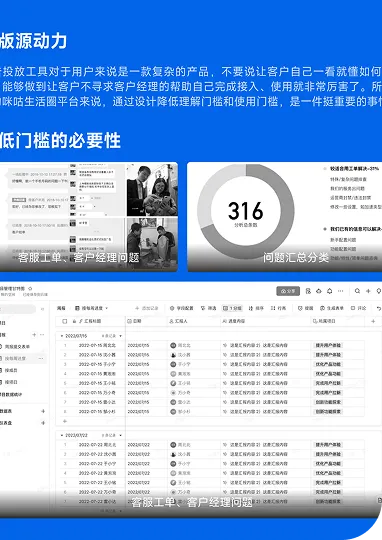
Task: Click date cell in first 2022/07/22 row
Action: [146, 445]
